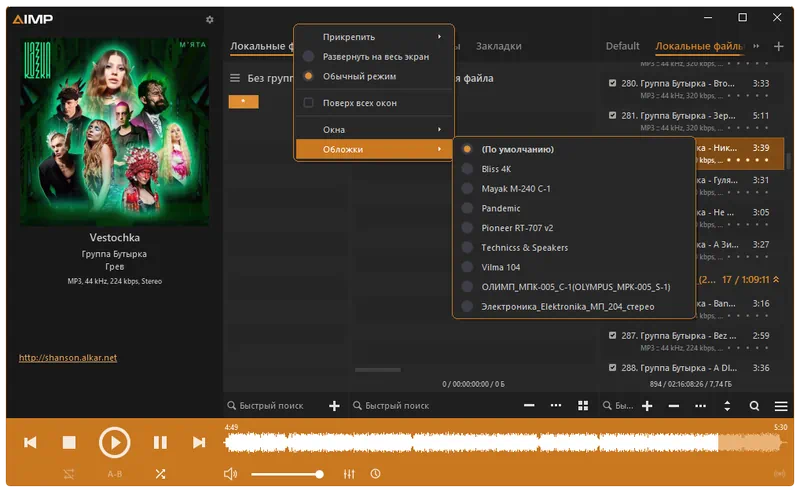Image resolution: width=800 pixels, height=492 pixels.
Task: Open the left Локальные tab in music library
Action: pos(262,46)
